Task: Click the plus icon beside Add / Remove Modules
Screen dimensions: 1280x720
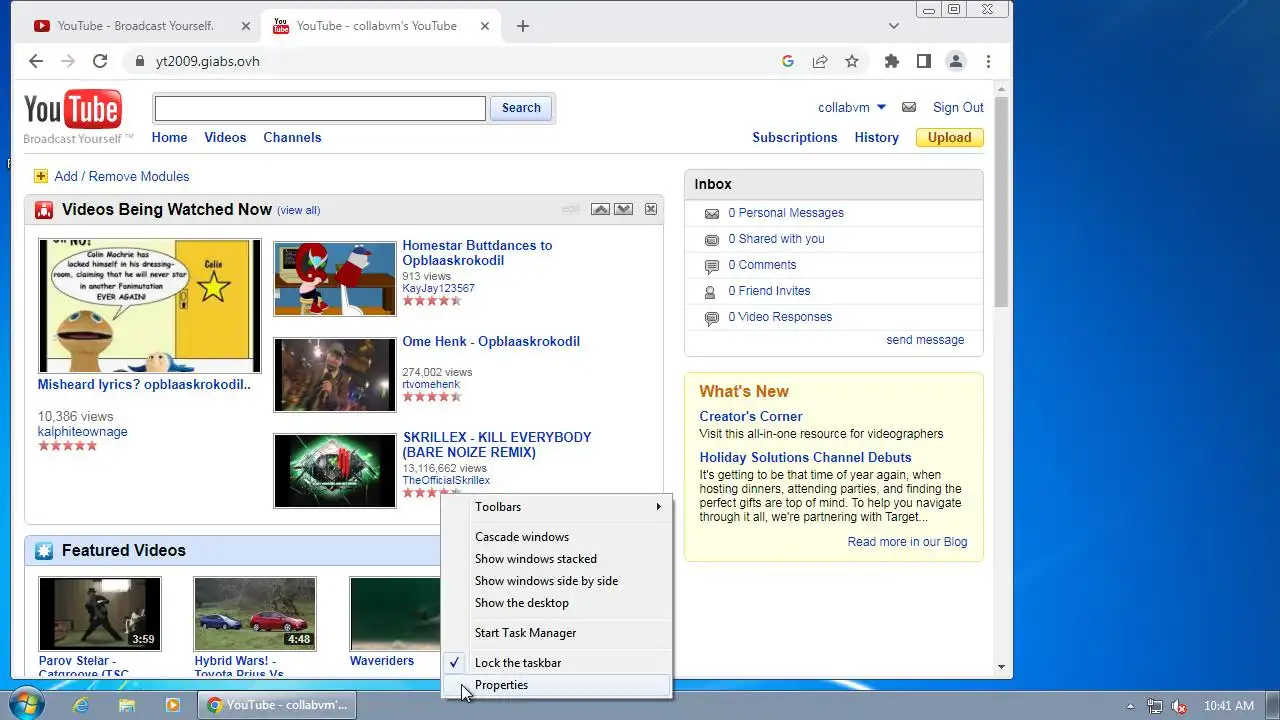Action: (41, 176)
